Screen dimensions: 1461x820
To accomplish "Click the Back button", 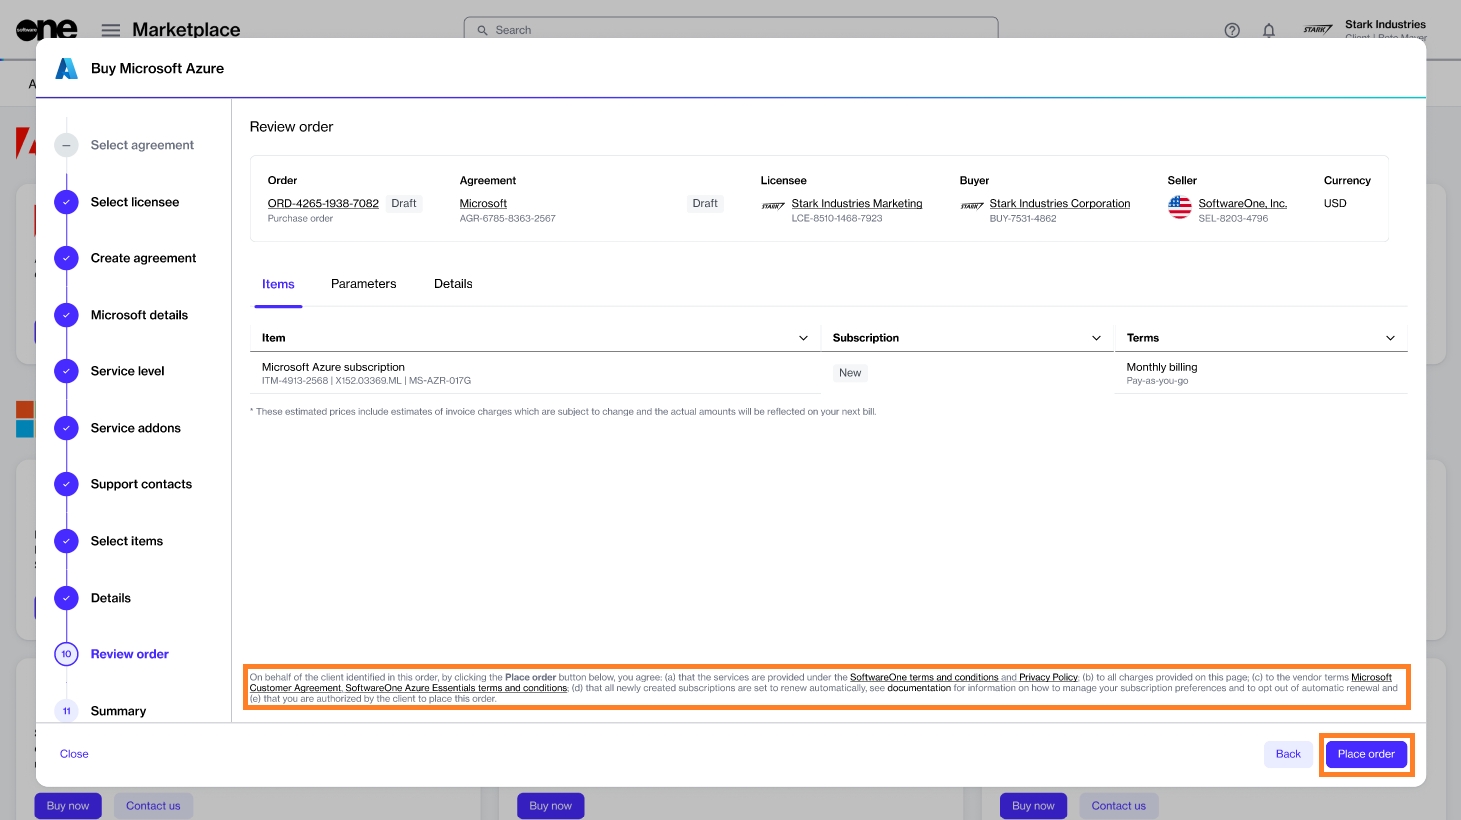I will tap(1288, 754).
